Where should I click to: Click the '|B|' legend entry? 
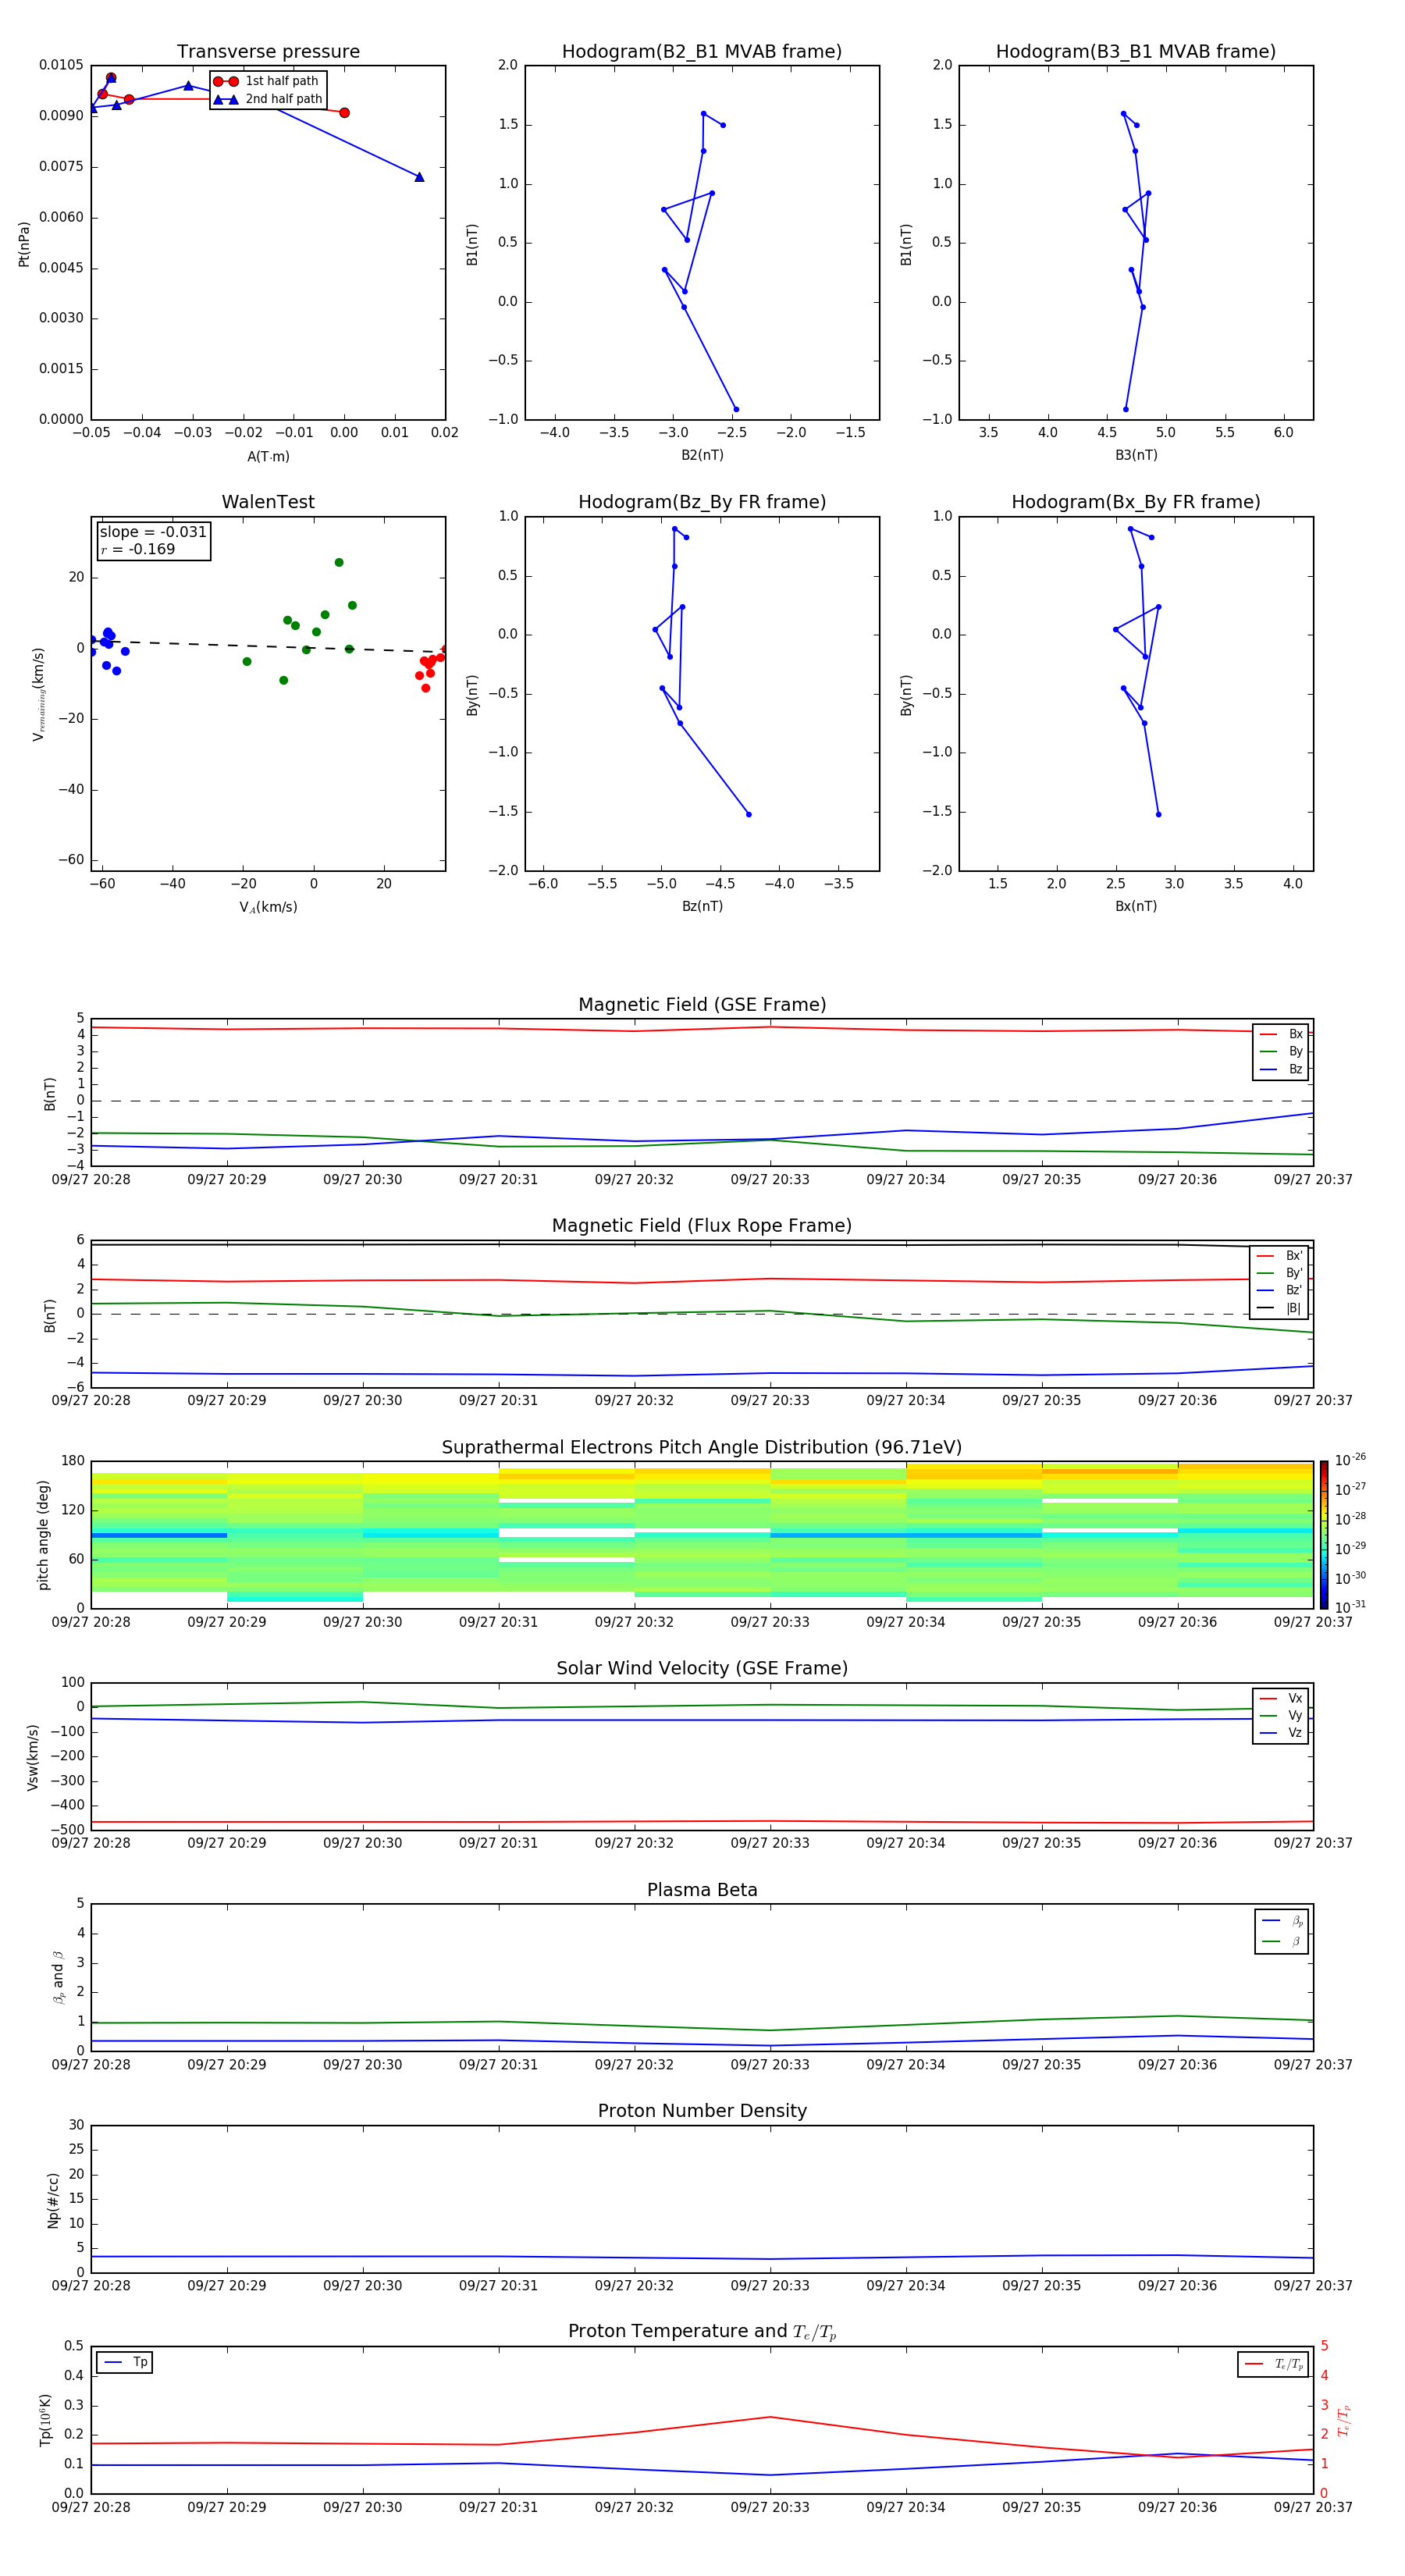(1279, 1308)
